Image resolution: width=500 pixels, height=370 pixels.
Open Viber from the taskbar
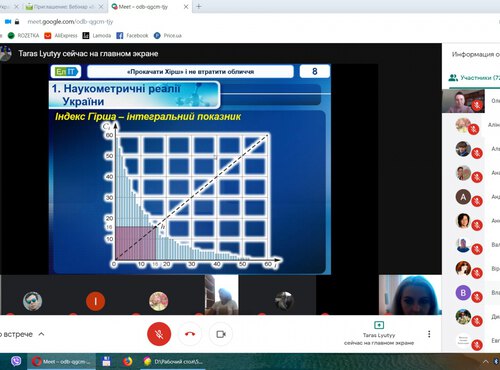(16, 361)
